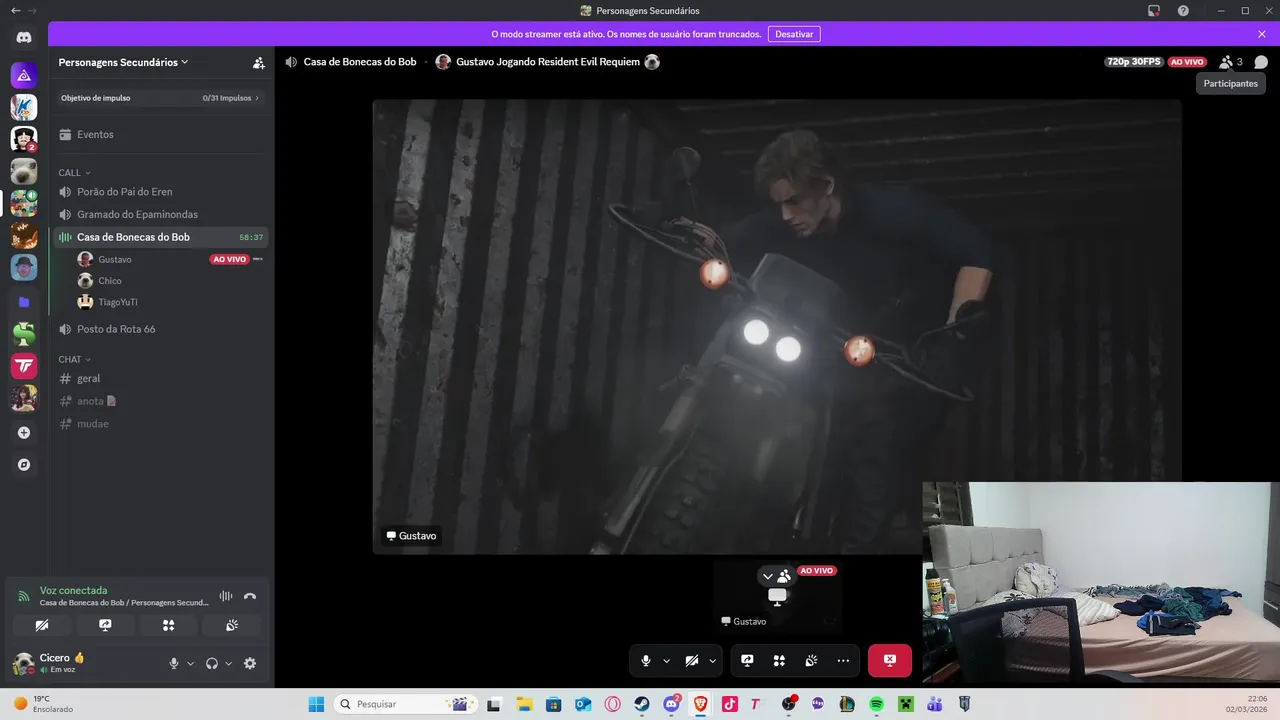Expand Personagens Secundários server menu
This screenshot has height=720, width=1280.
click(x=123, y=62)
